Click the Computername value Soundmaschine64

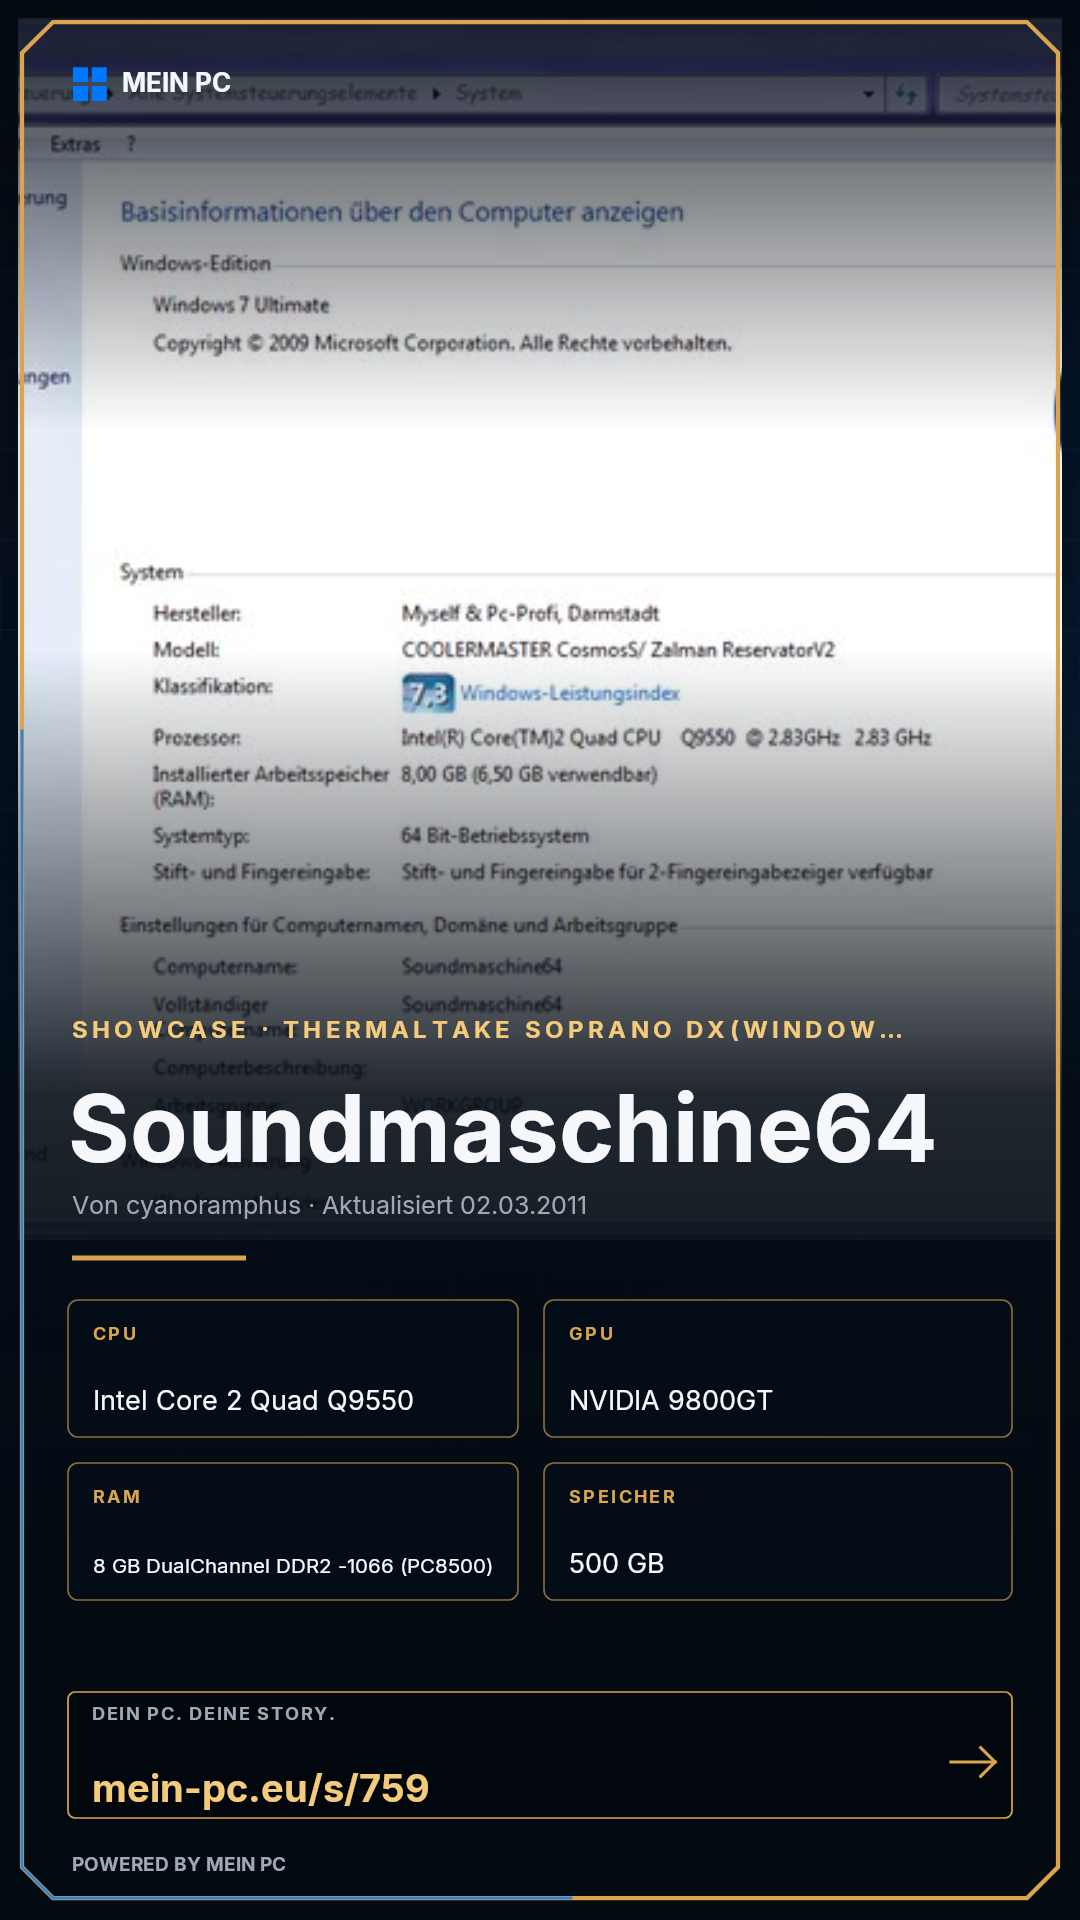(482, 966)
